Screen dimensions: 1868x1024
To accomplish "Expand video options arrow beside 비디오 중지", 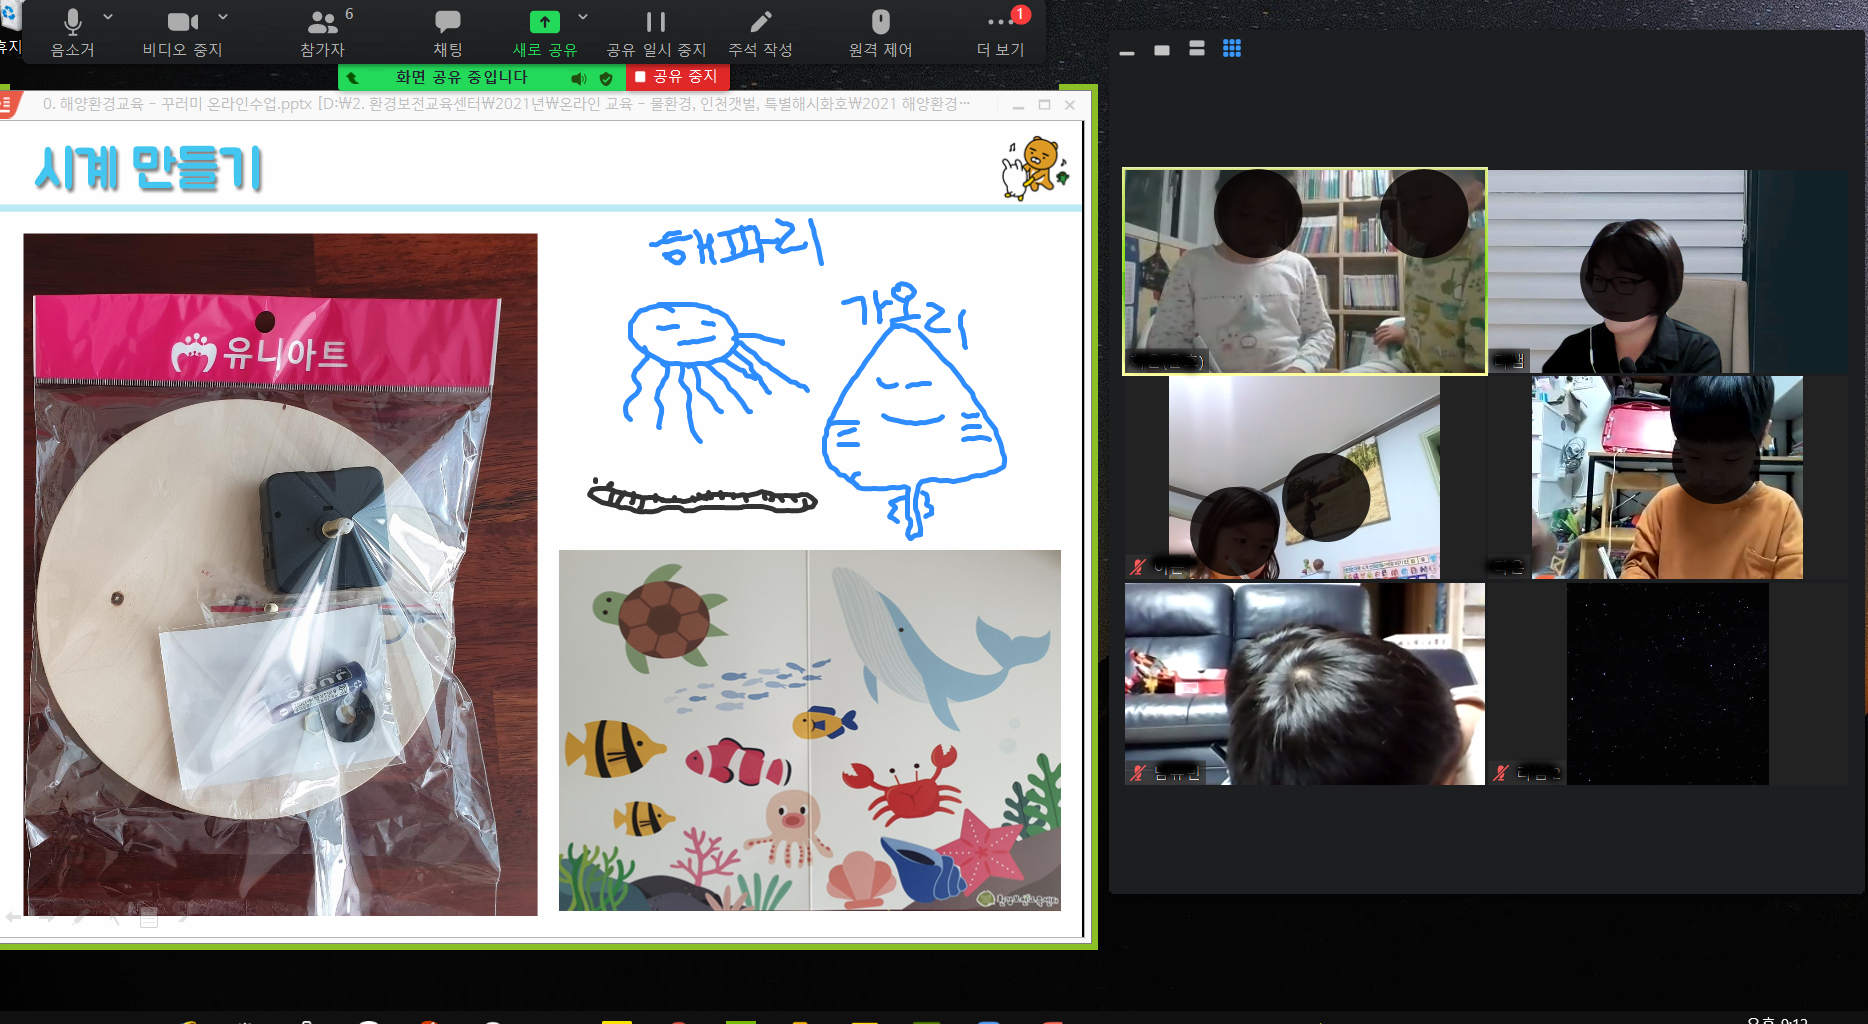I will pos(223,17).
